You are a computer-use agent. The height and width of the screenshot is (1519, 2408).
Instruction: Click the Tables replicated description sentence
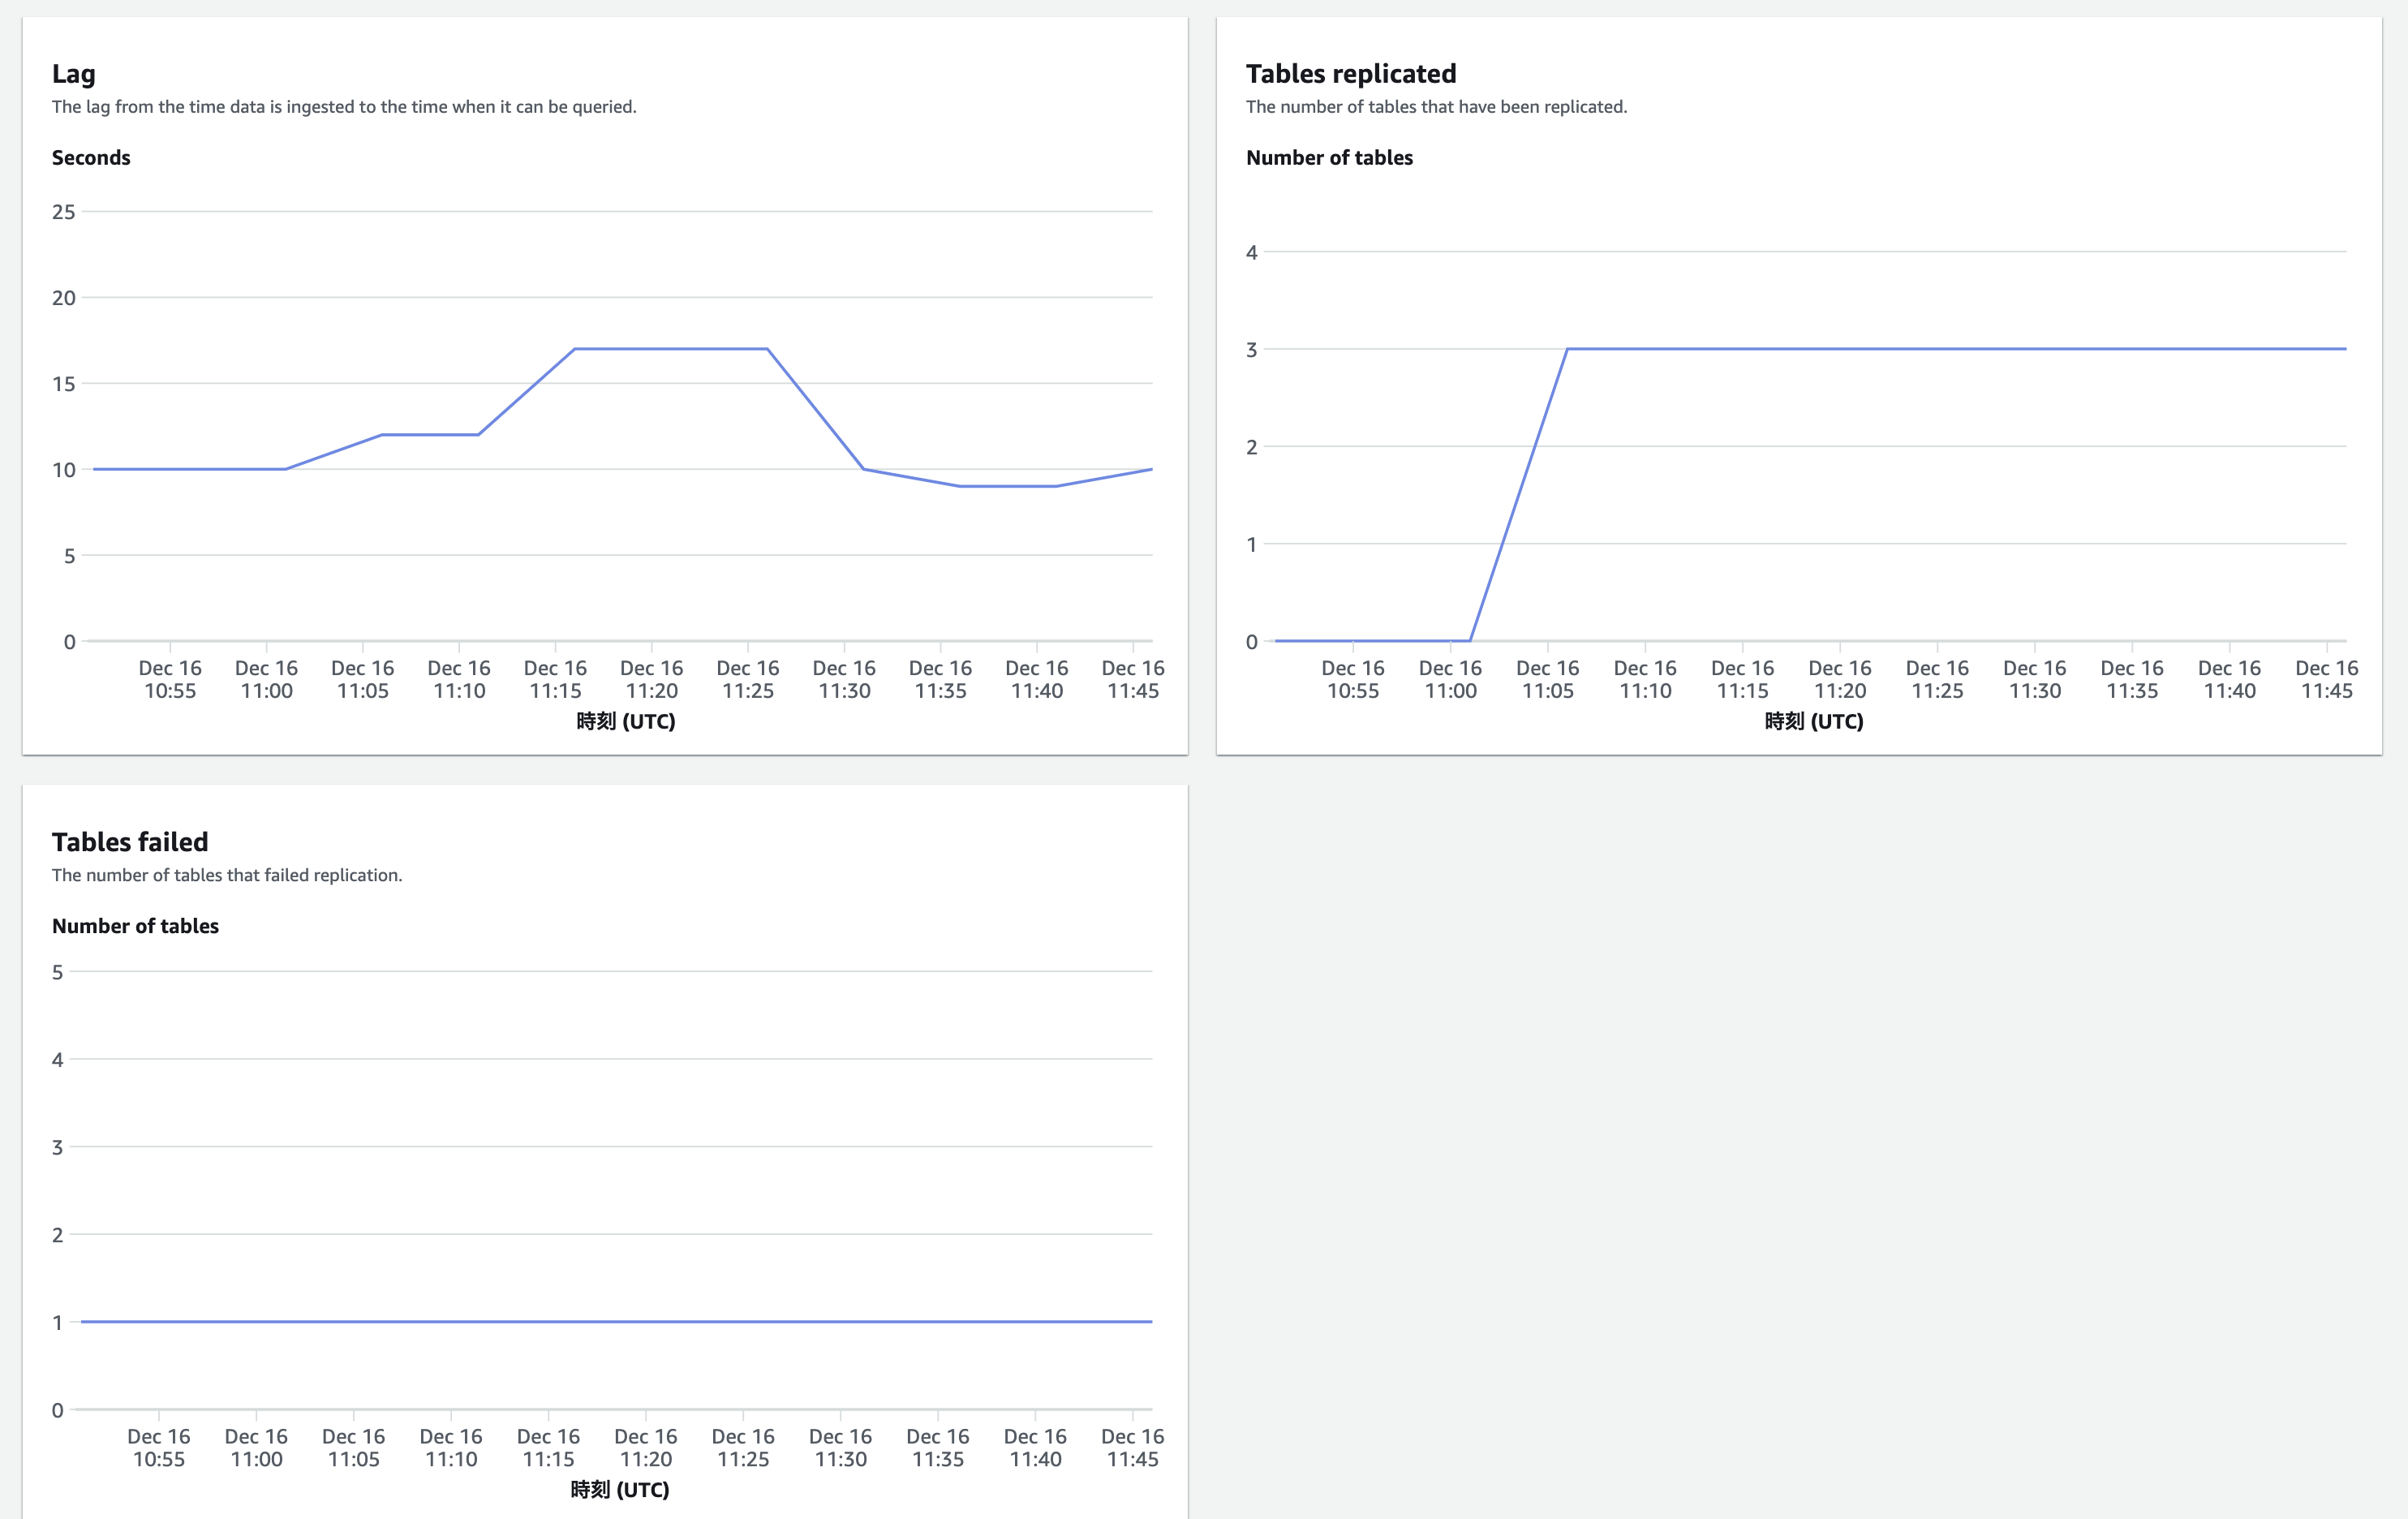(1436, 107)
